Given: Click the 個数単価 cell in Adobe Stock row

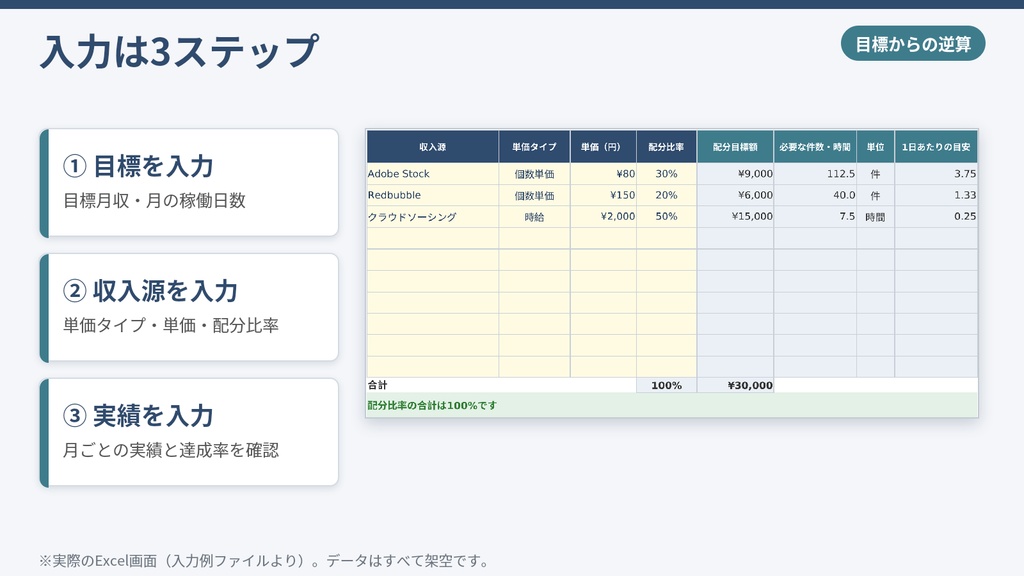Looking at the screenshot, I should 534,174.
